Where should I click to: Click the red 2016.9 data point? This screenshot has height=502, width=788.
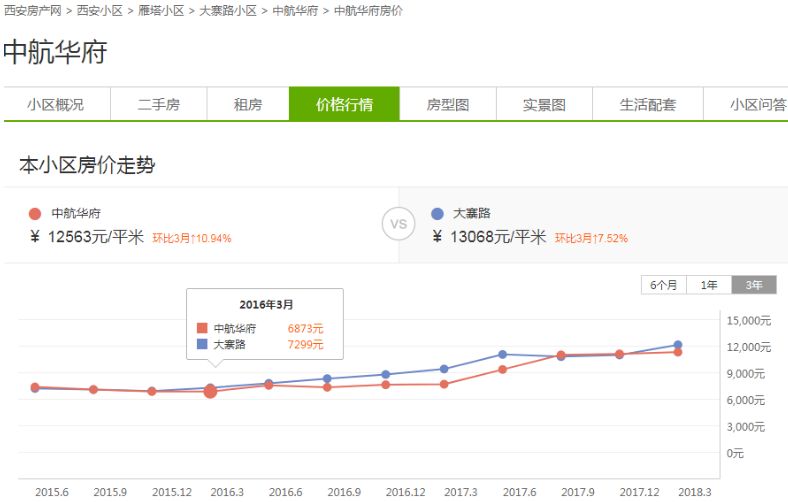pos(327,387)
